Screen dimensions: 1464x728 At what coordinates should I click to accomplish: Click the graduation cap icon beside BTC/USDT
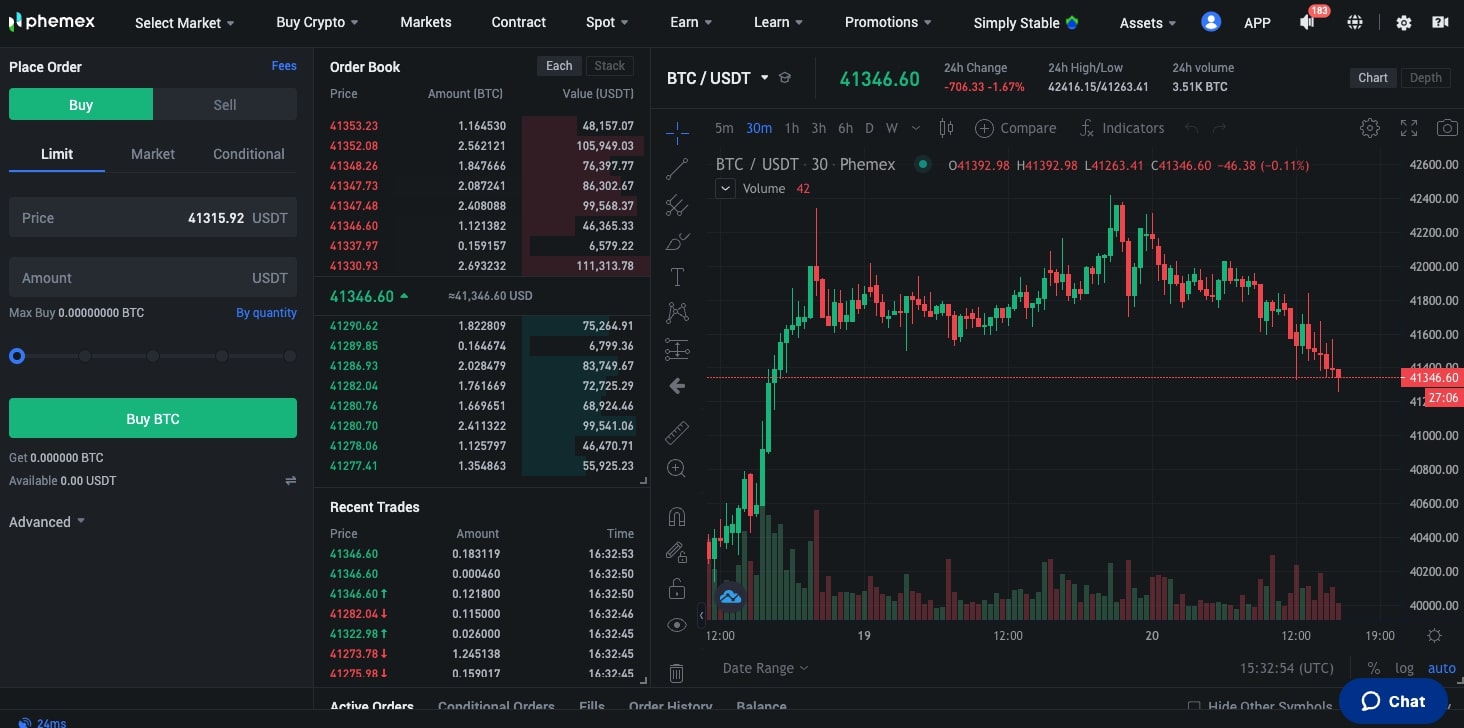click(x=785, y=78)
